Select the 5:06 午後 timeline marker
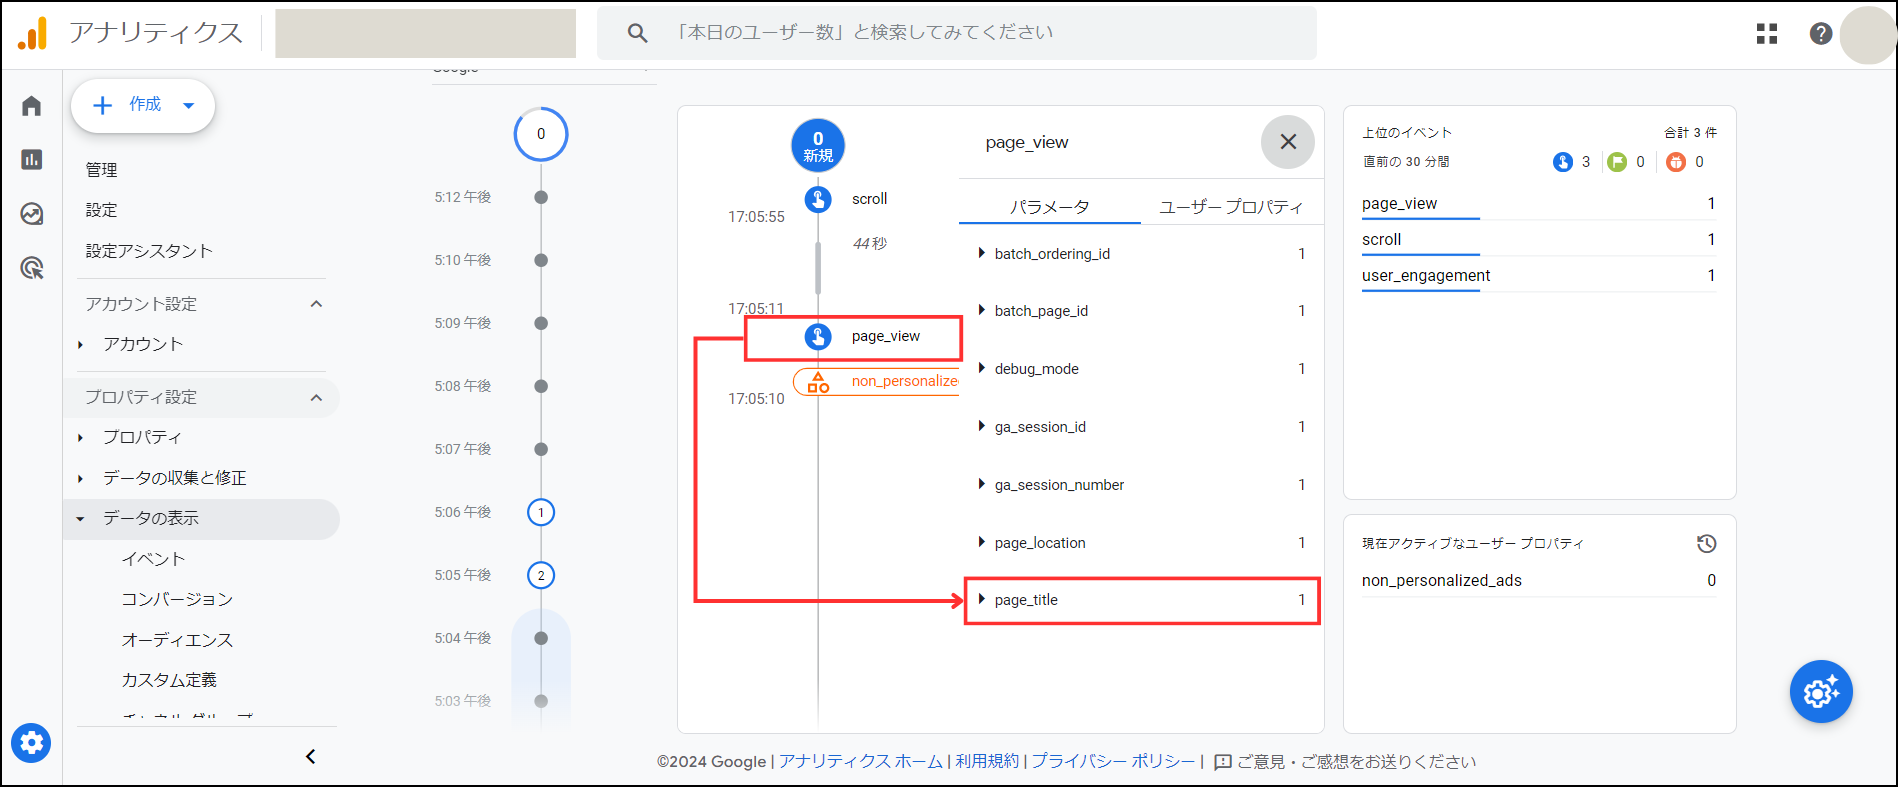Viewport: 1898px width, 787px height. click(x=541, y=513)
